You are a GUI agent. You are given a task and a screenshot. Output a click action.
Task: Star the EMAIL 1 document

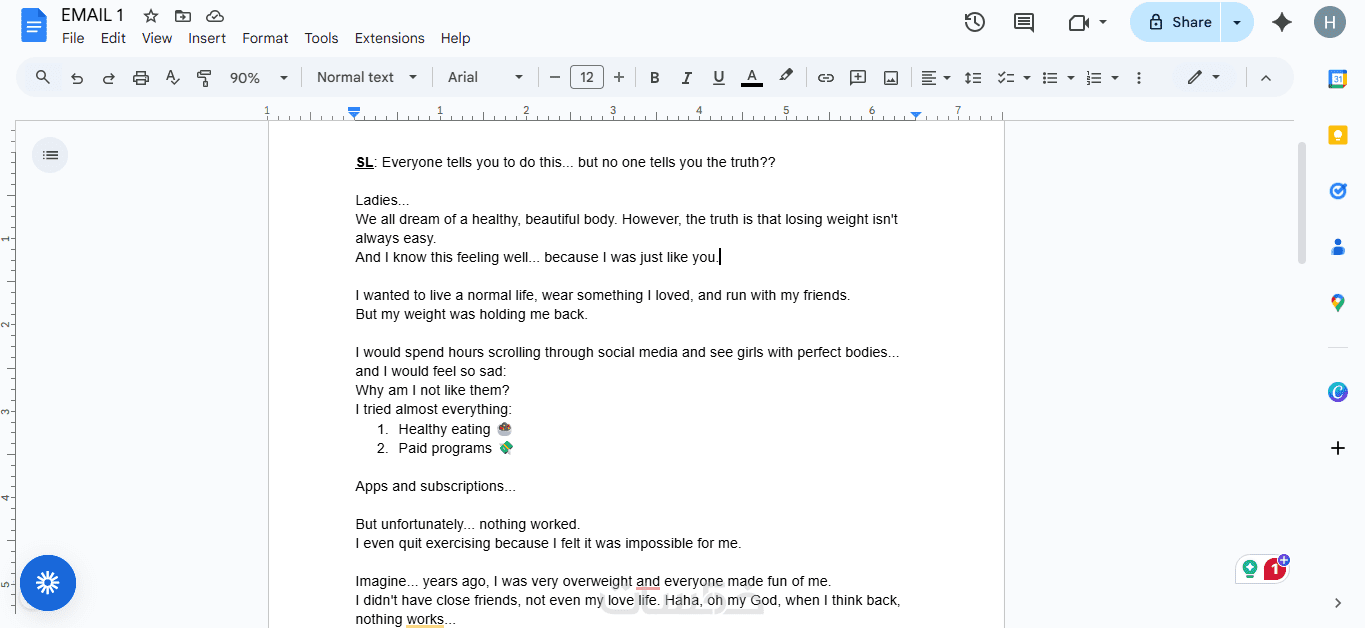click(151, 16)
